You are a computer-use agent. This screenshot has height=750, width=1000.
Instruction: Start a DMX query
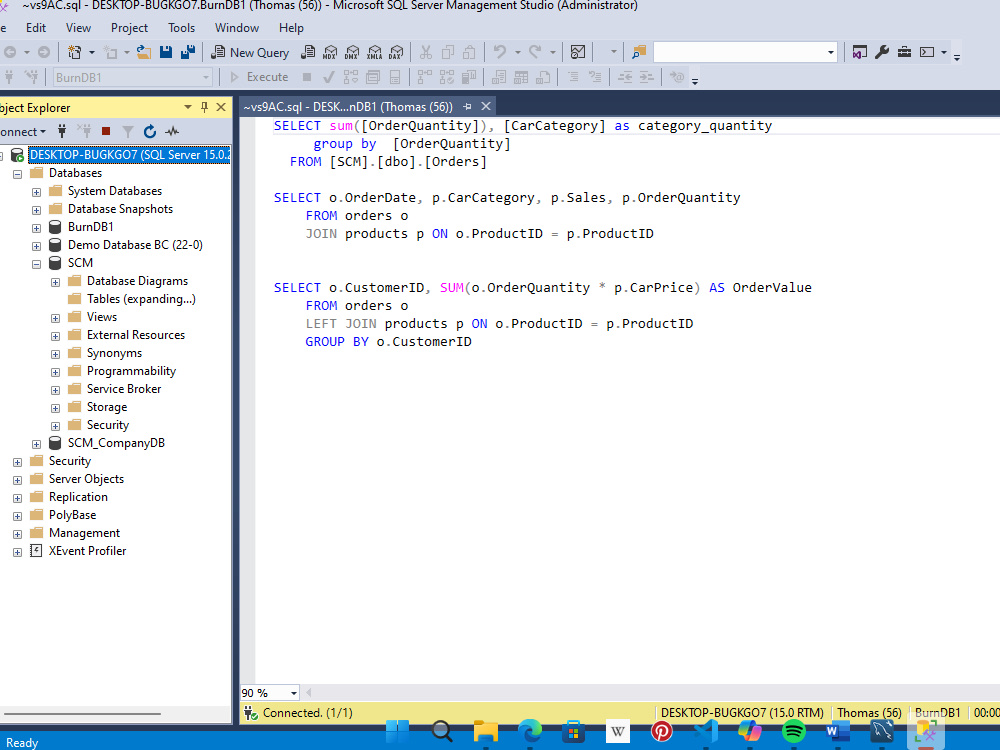coord(352,52)
